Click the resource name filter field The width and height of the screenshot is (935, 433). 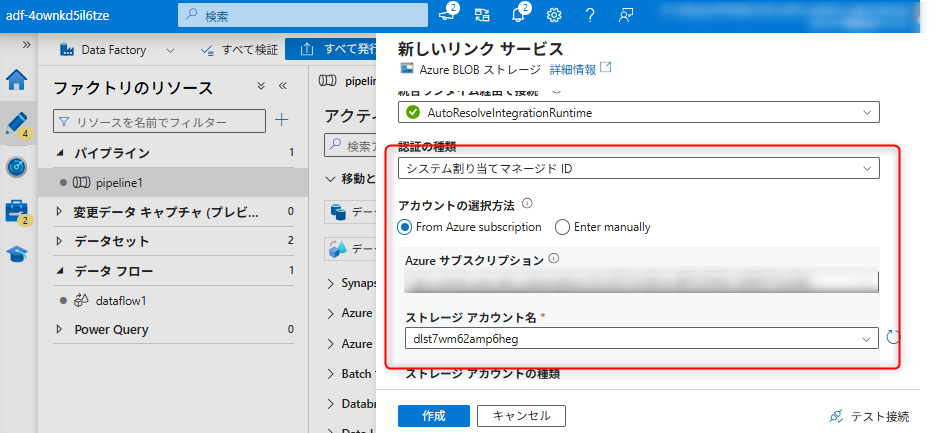click(x=159, y=122)
